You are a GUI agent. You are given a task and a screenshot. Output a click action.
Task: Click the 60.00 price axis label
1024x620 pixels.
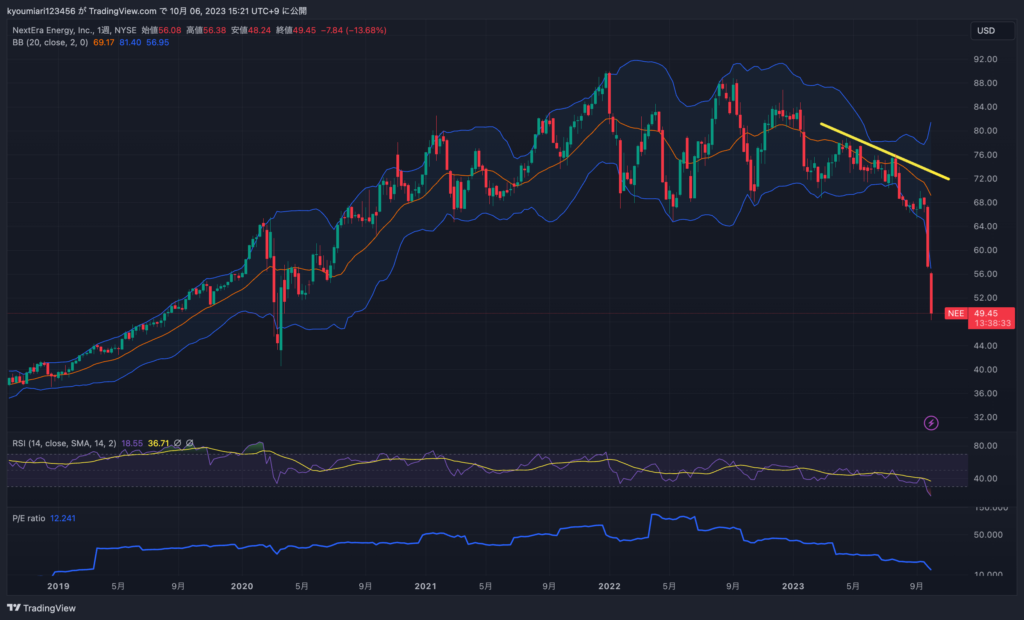tap(985, 250)
